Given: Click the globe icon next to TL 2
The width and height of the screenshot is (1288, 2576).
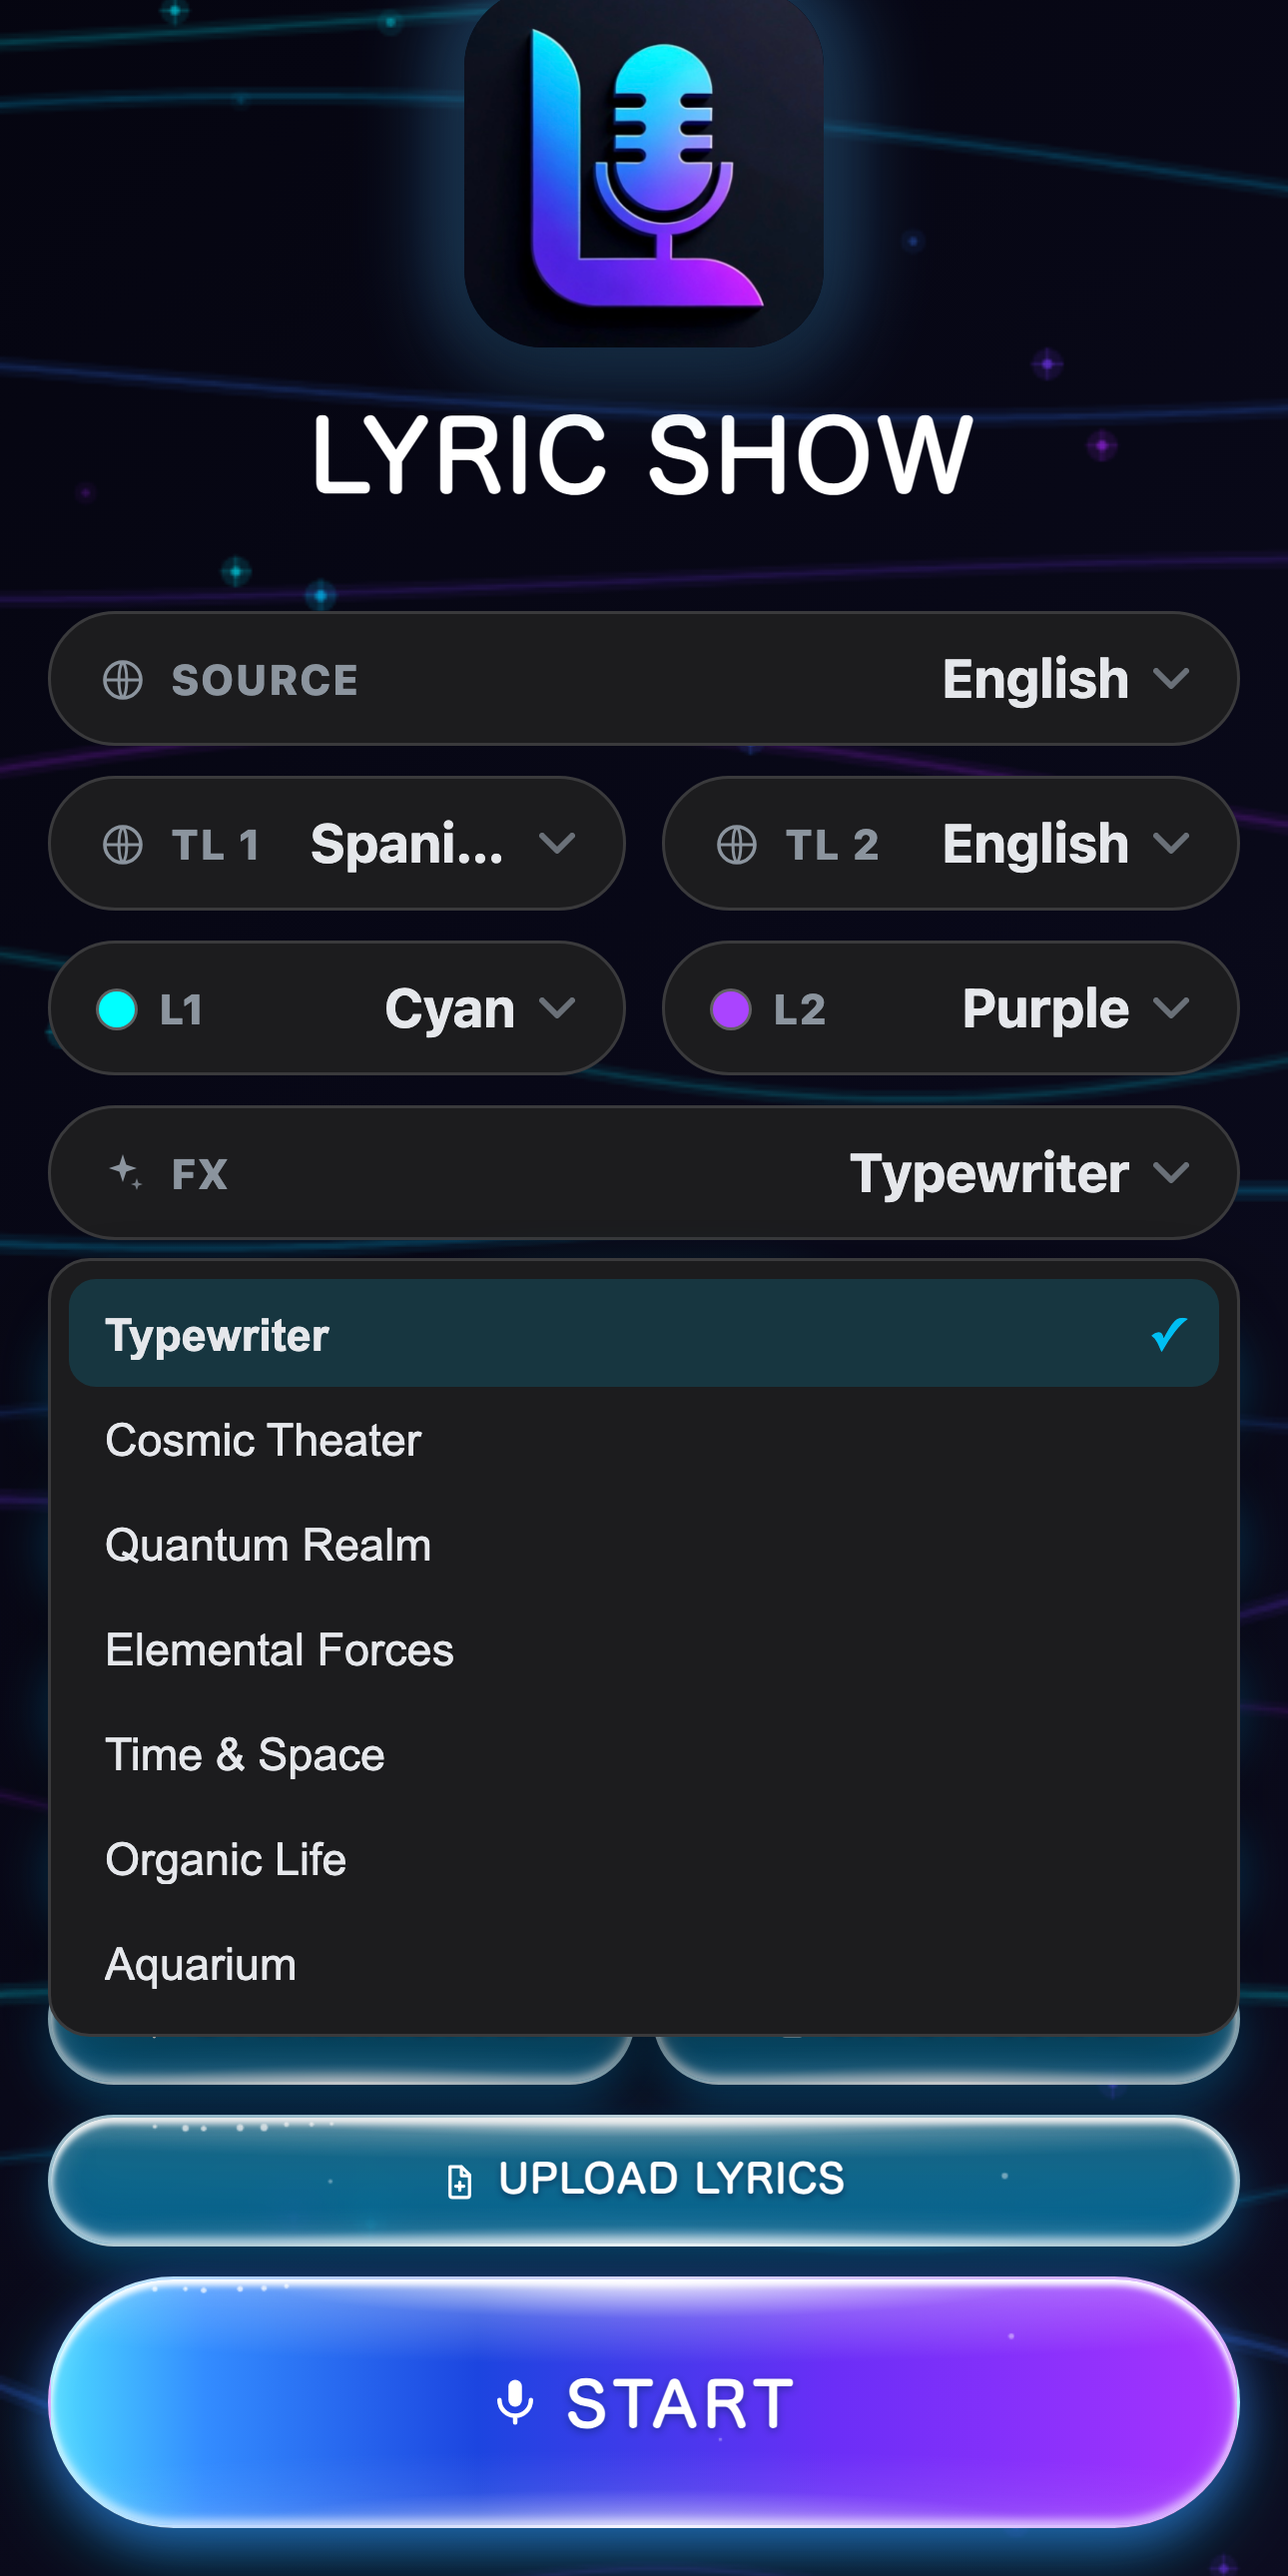Looking at the screenshot, I should [737, 844].
